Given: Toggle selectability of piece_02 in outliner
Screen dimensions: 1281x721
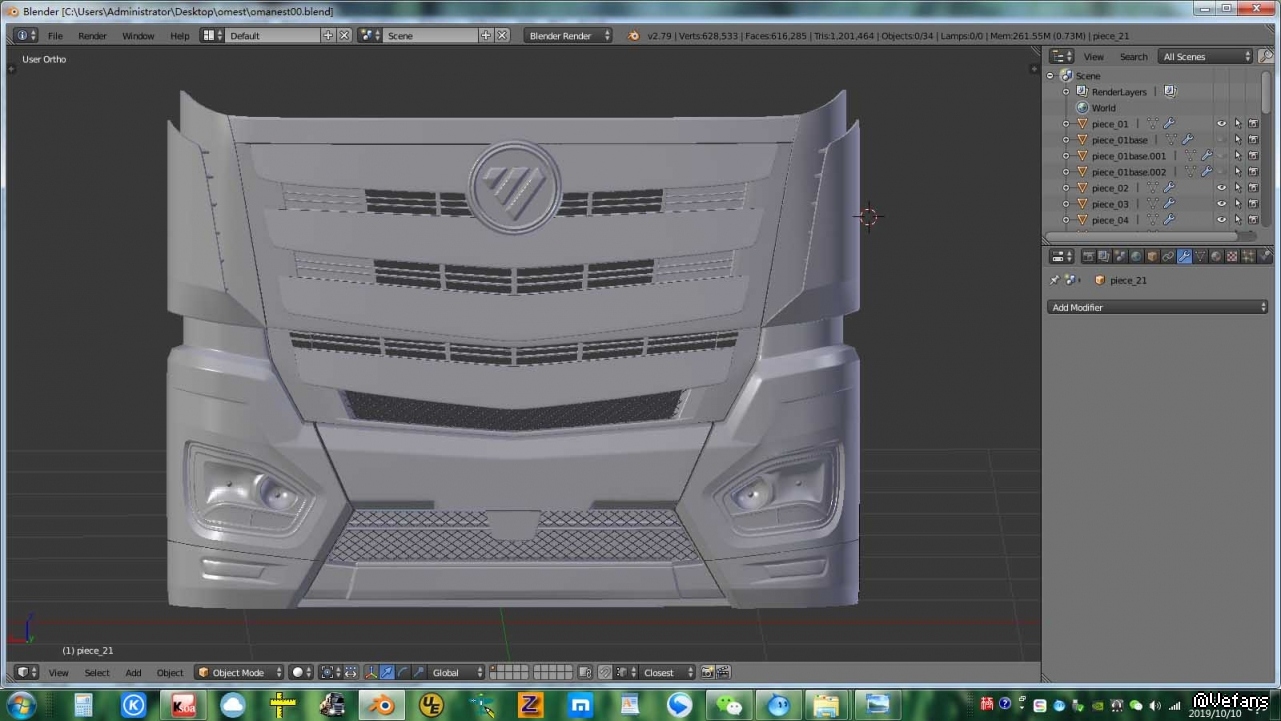Looking at the screenshot, I should 1237,188.
